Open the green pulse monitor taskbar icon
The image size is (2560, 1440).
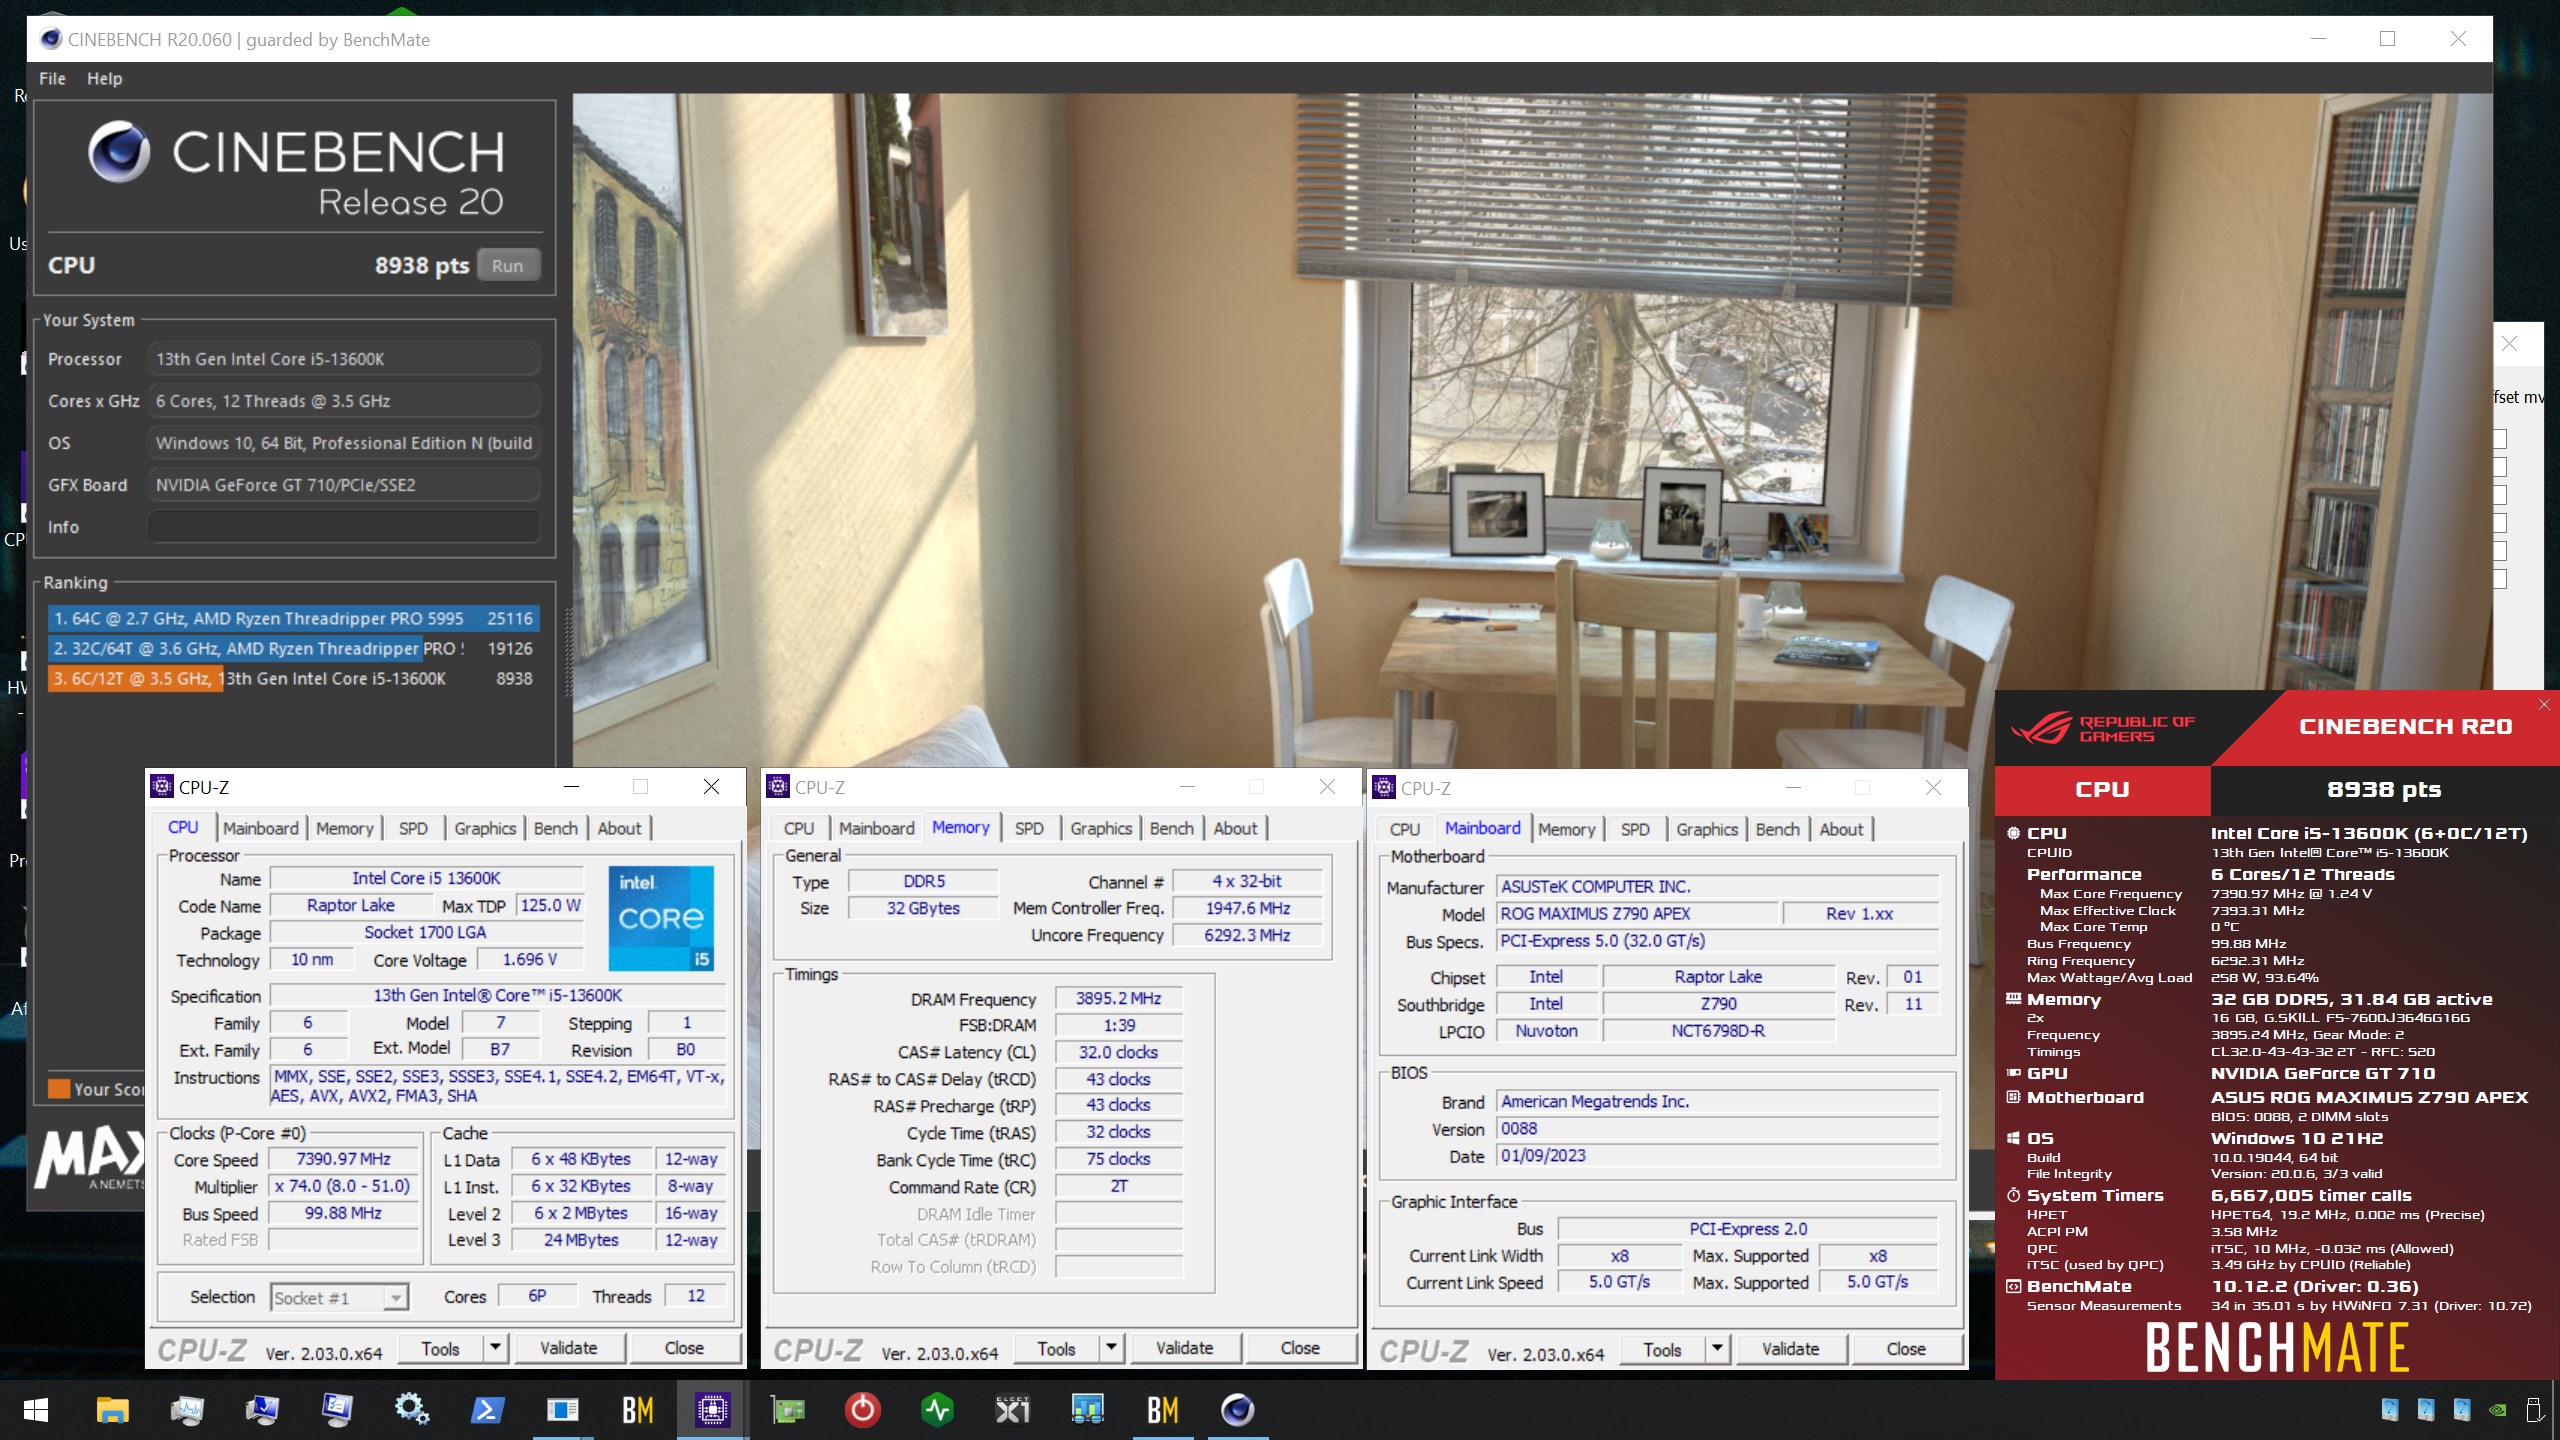click(937, 1410)
